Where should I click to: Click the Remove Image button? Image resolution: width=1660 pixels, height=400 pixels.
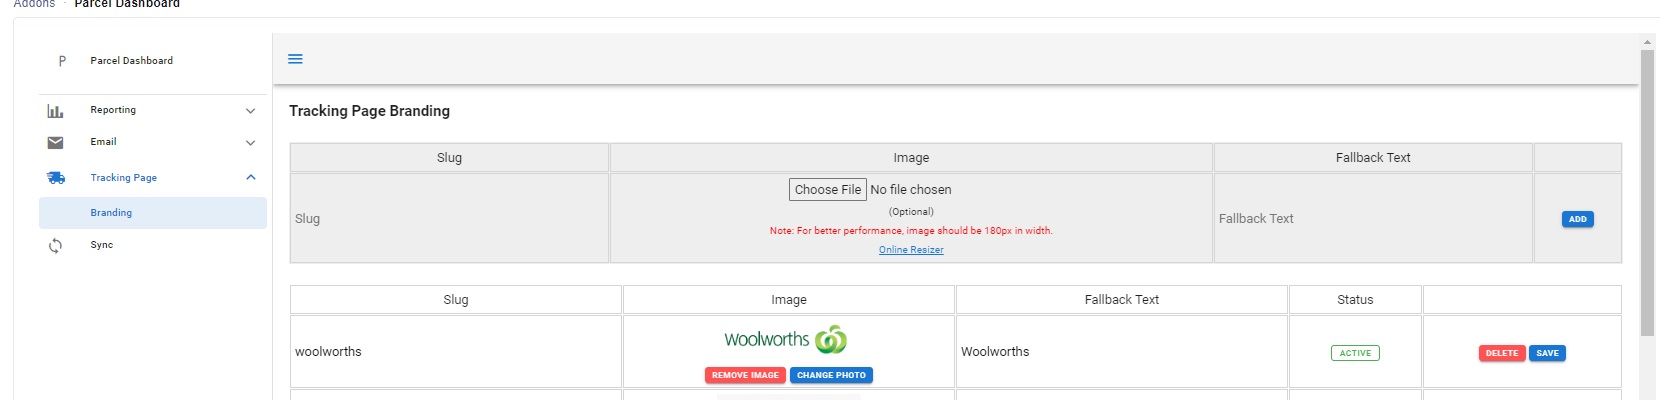click(x=745, y=375)
